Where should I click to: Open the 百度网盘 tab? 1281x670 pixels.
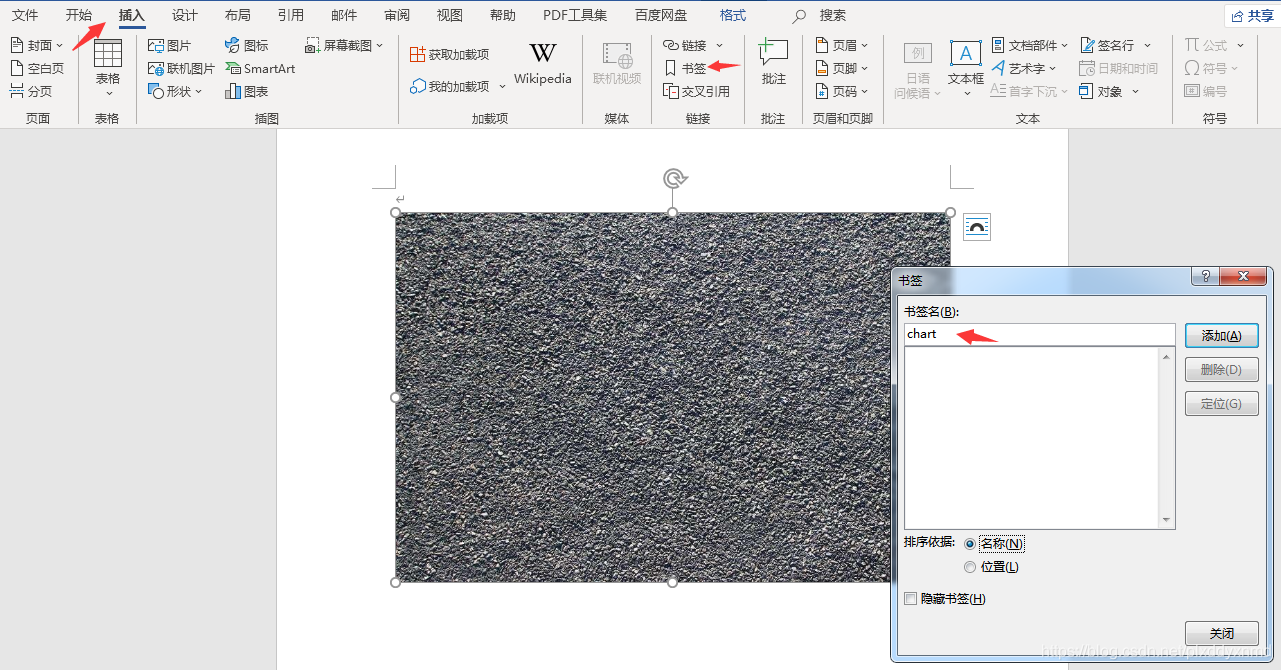point(661,15)
